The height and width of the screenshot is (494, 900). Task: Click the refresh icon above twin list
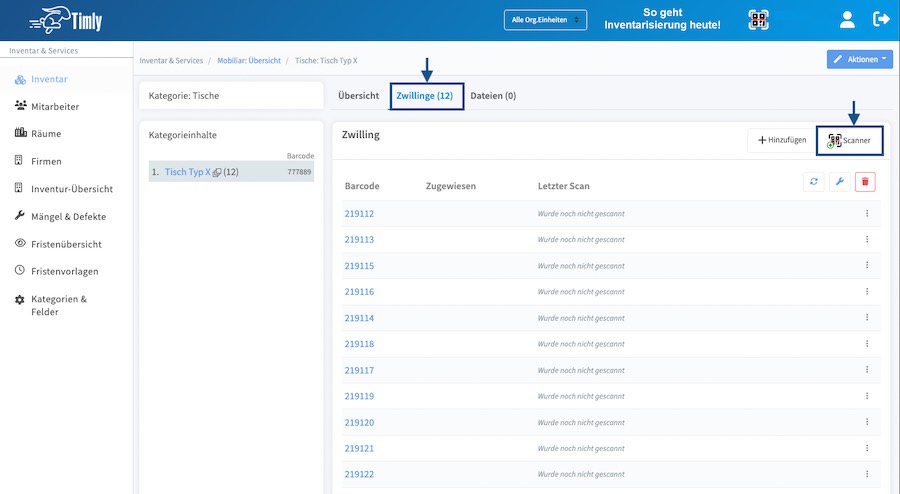(814, 181)
